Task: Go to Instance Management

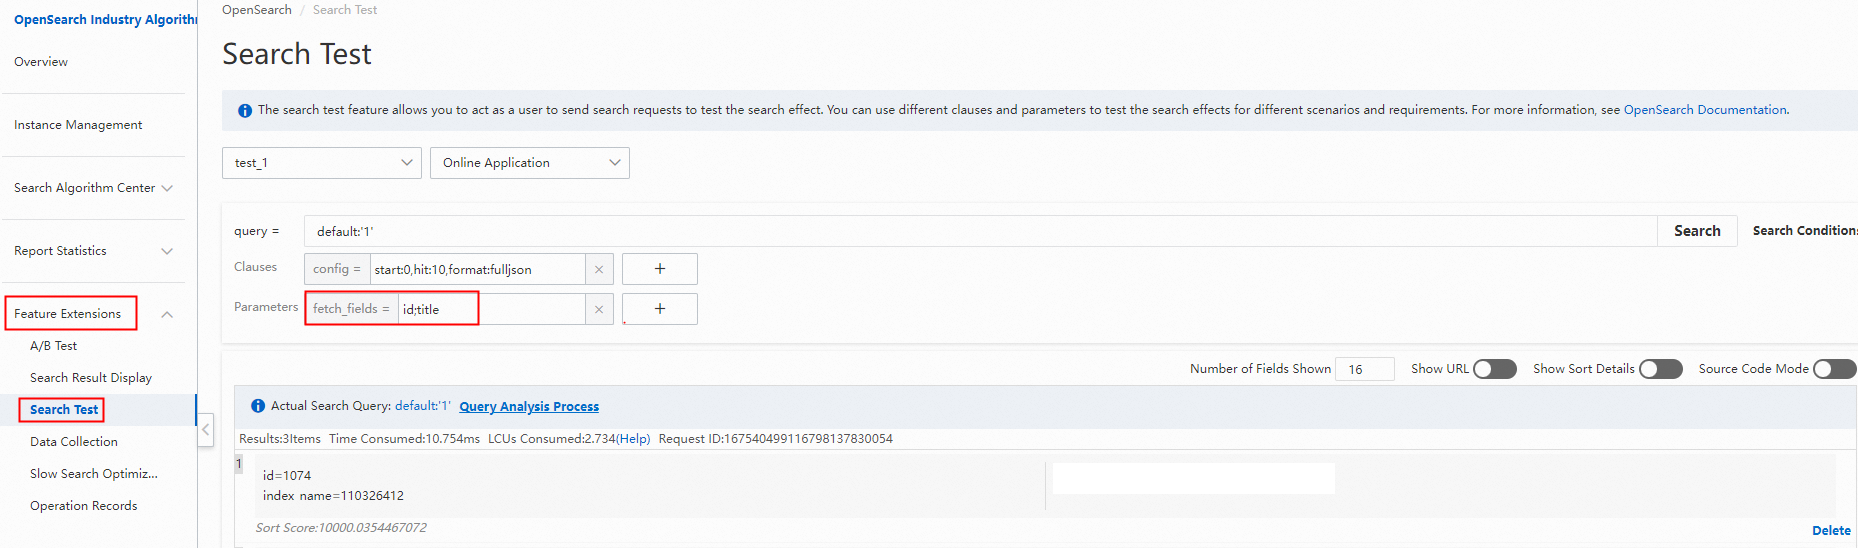Action: click(78, 125)
